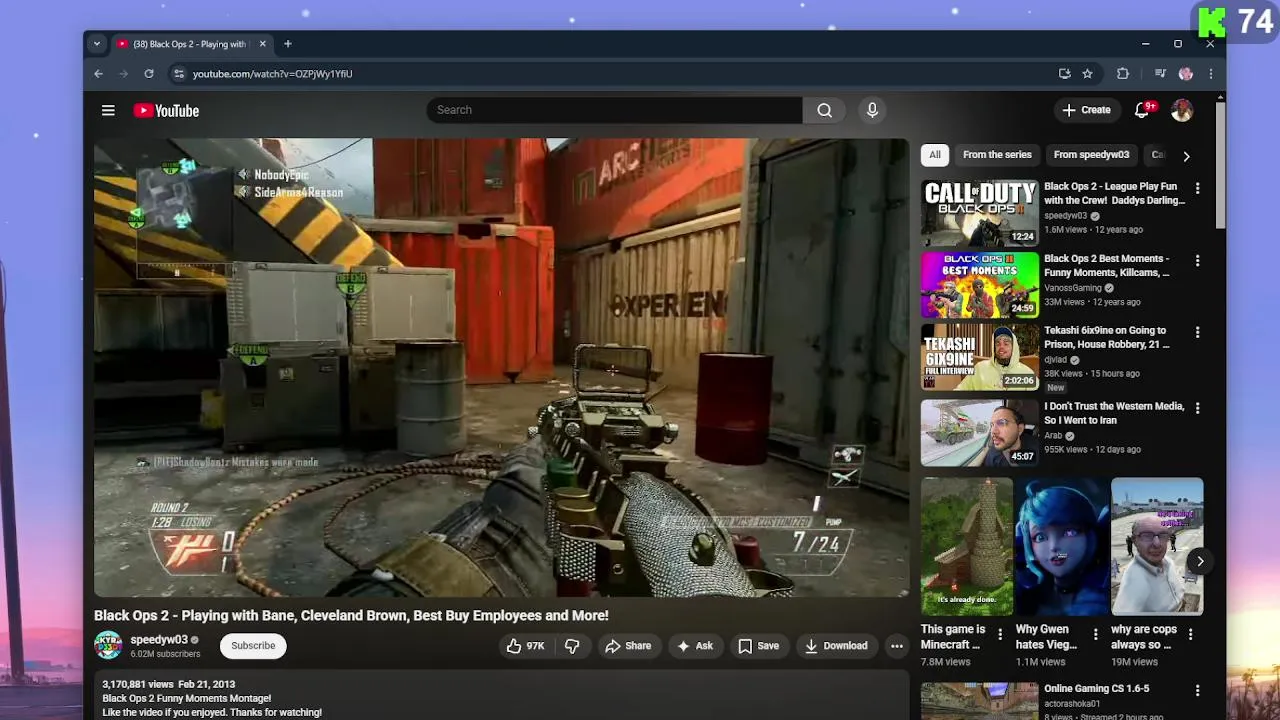The image size is (1280, 720).
Task: Open the notifications bell
Action: pyautogui.click(x=1142, y=110)
